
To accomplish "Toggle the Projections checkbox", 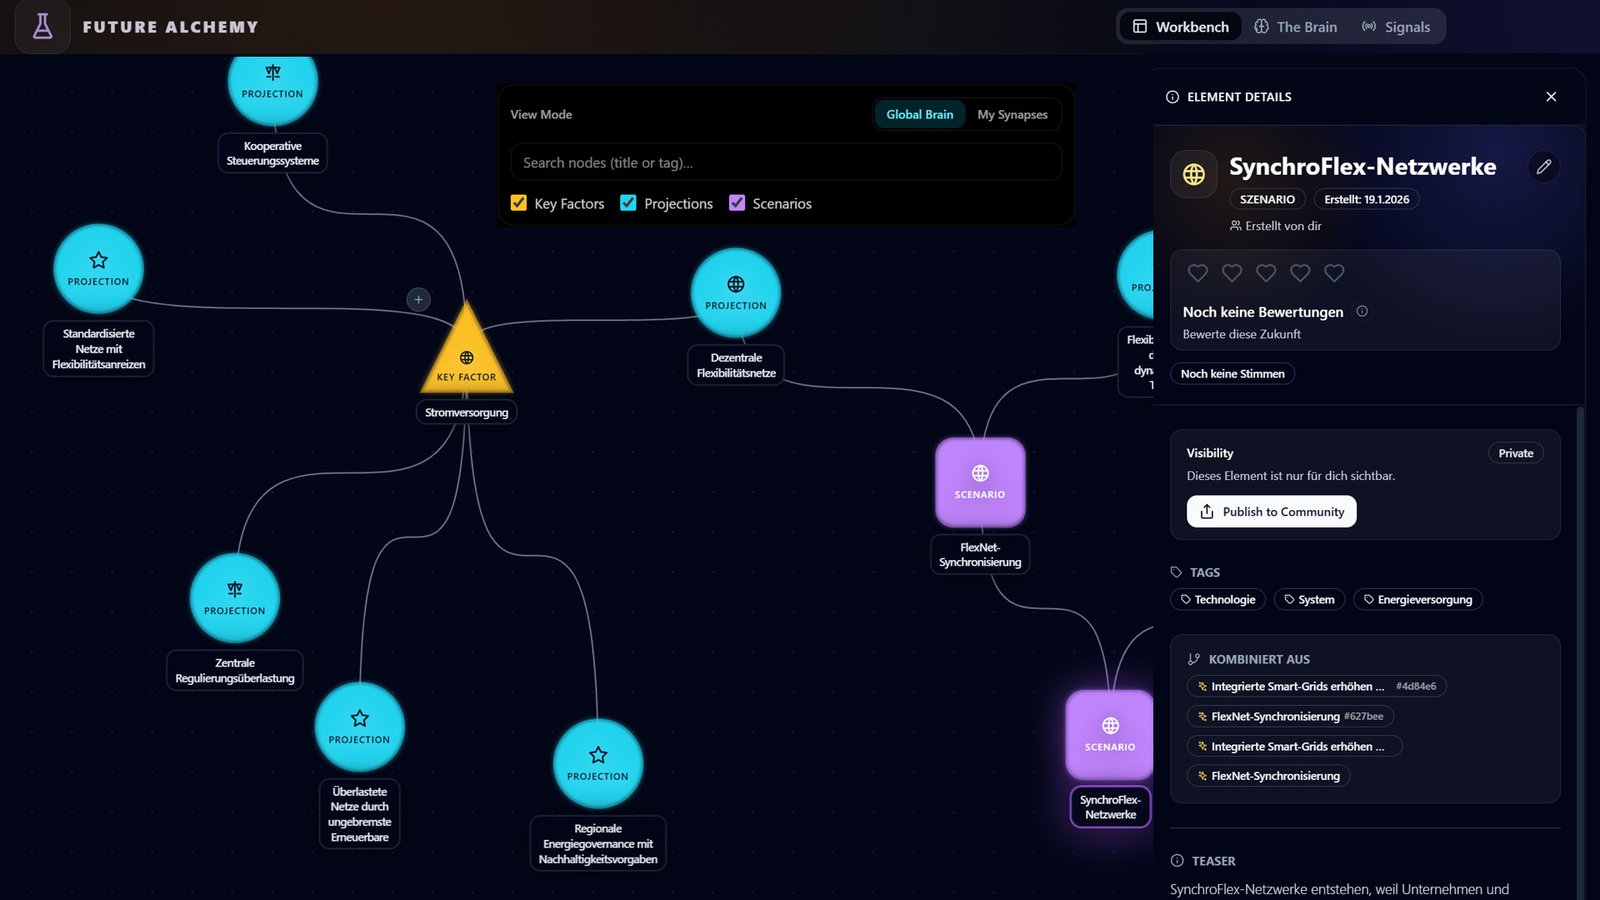I will pos(628,203).
